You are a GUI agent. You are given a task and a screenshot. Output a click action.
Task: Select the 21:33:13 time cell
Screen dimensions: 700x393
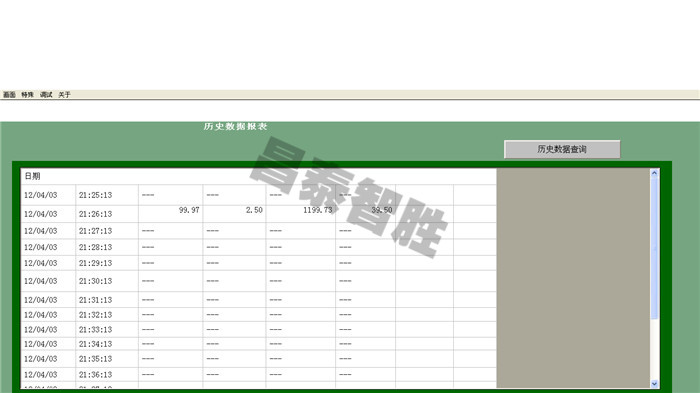(107, 330)
